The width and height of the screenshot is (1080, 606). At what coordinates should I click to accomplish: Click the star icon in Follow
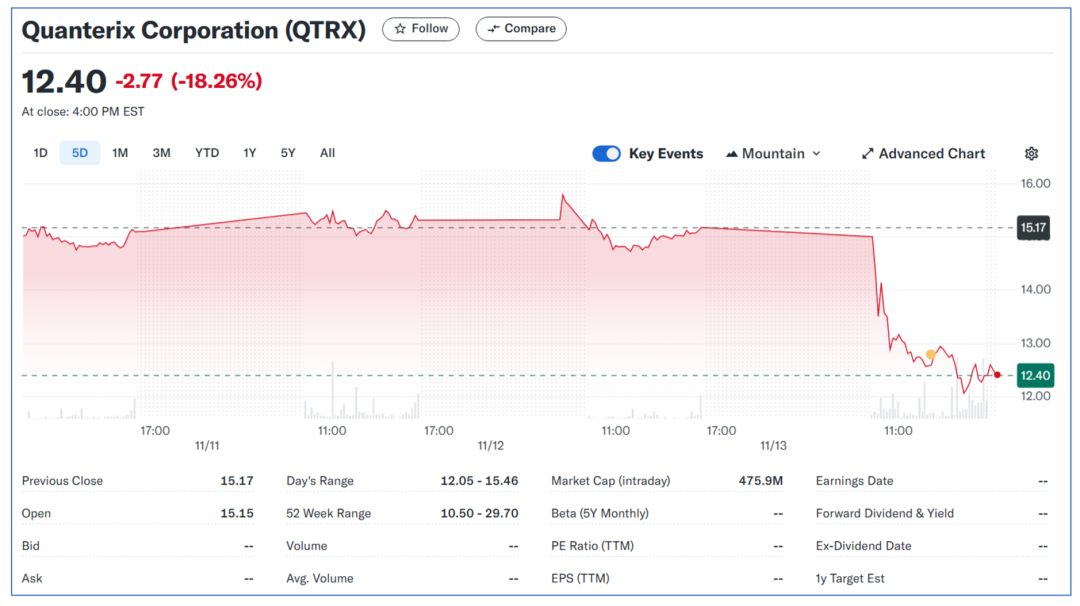click(x=400, y=29)
